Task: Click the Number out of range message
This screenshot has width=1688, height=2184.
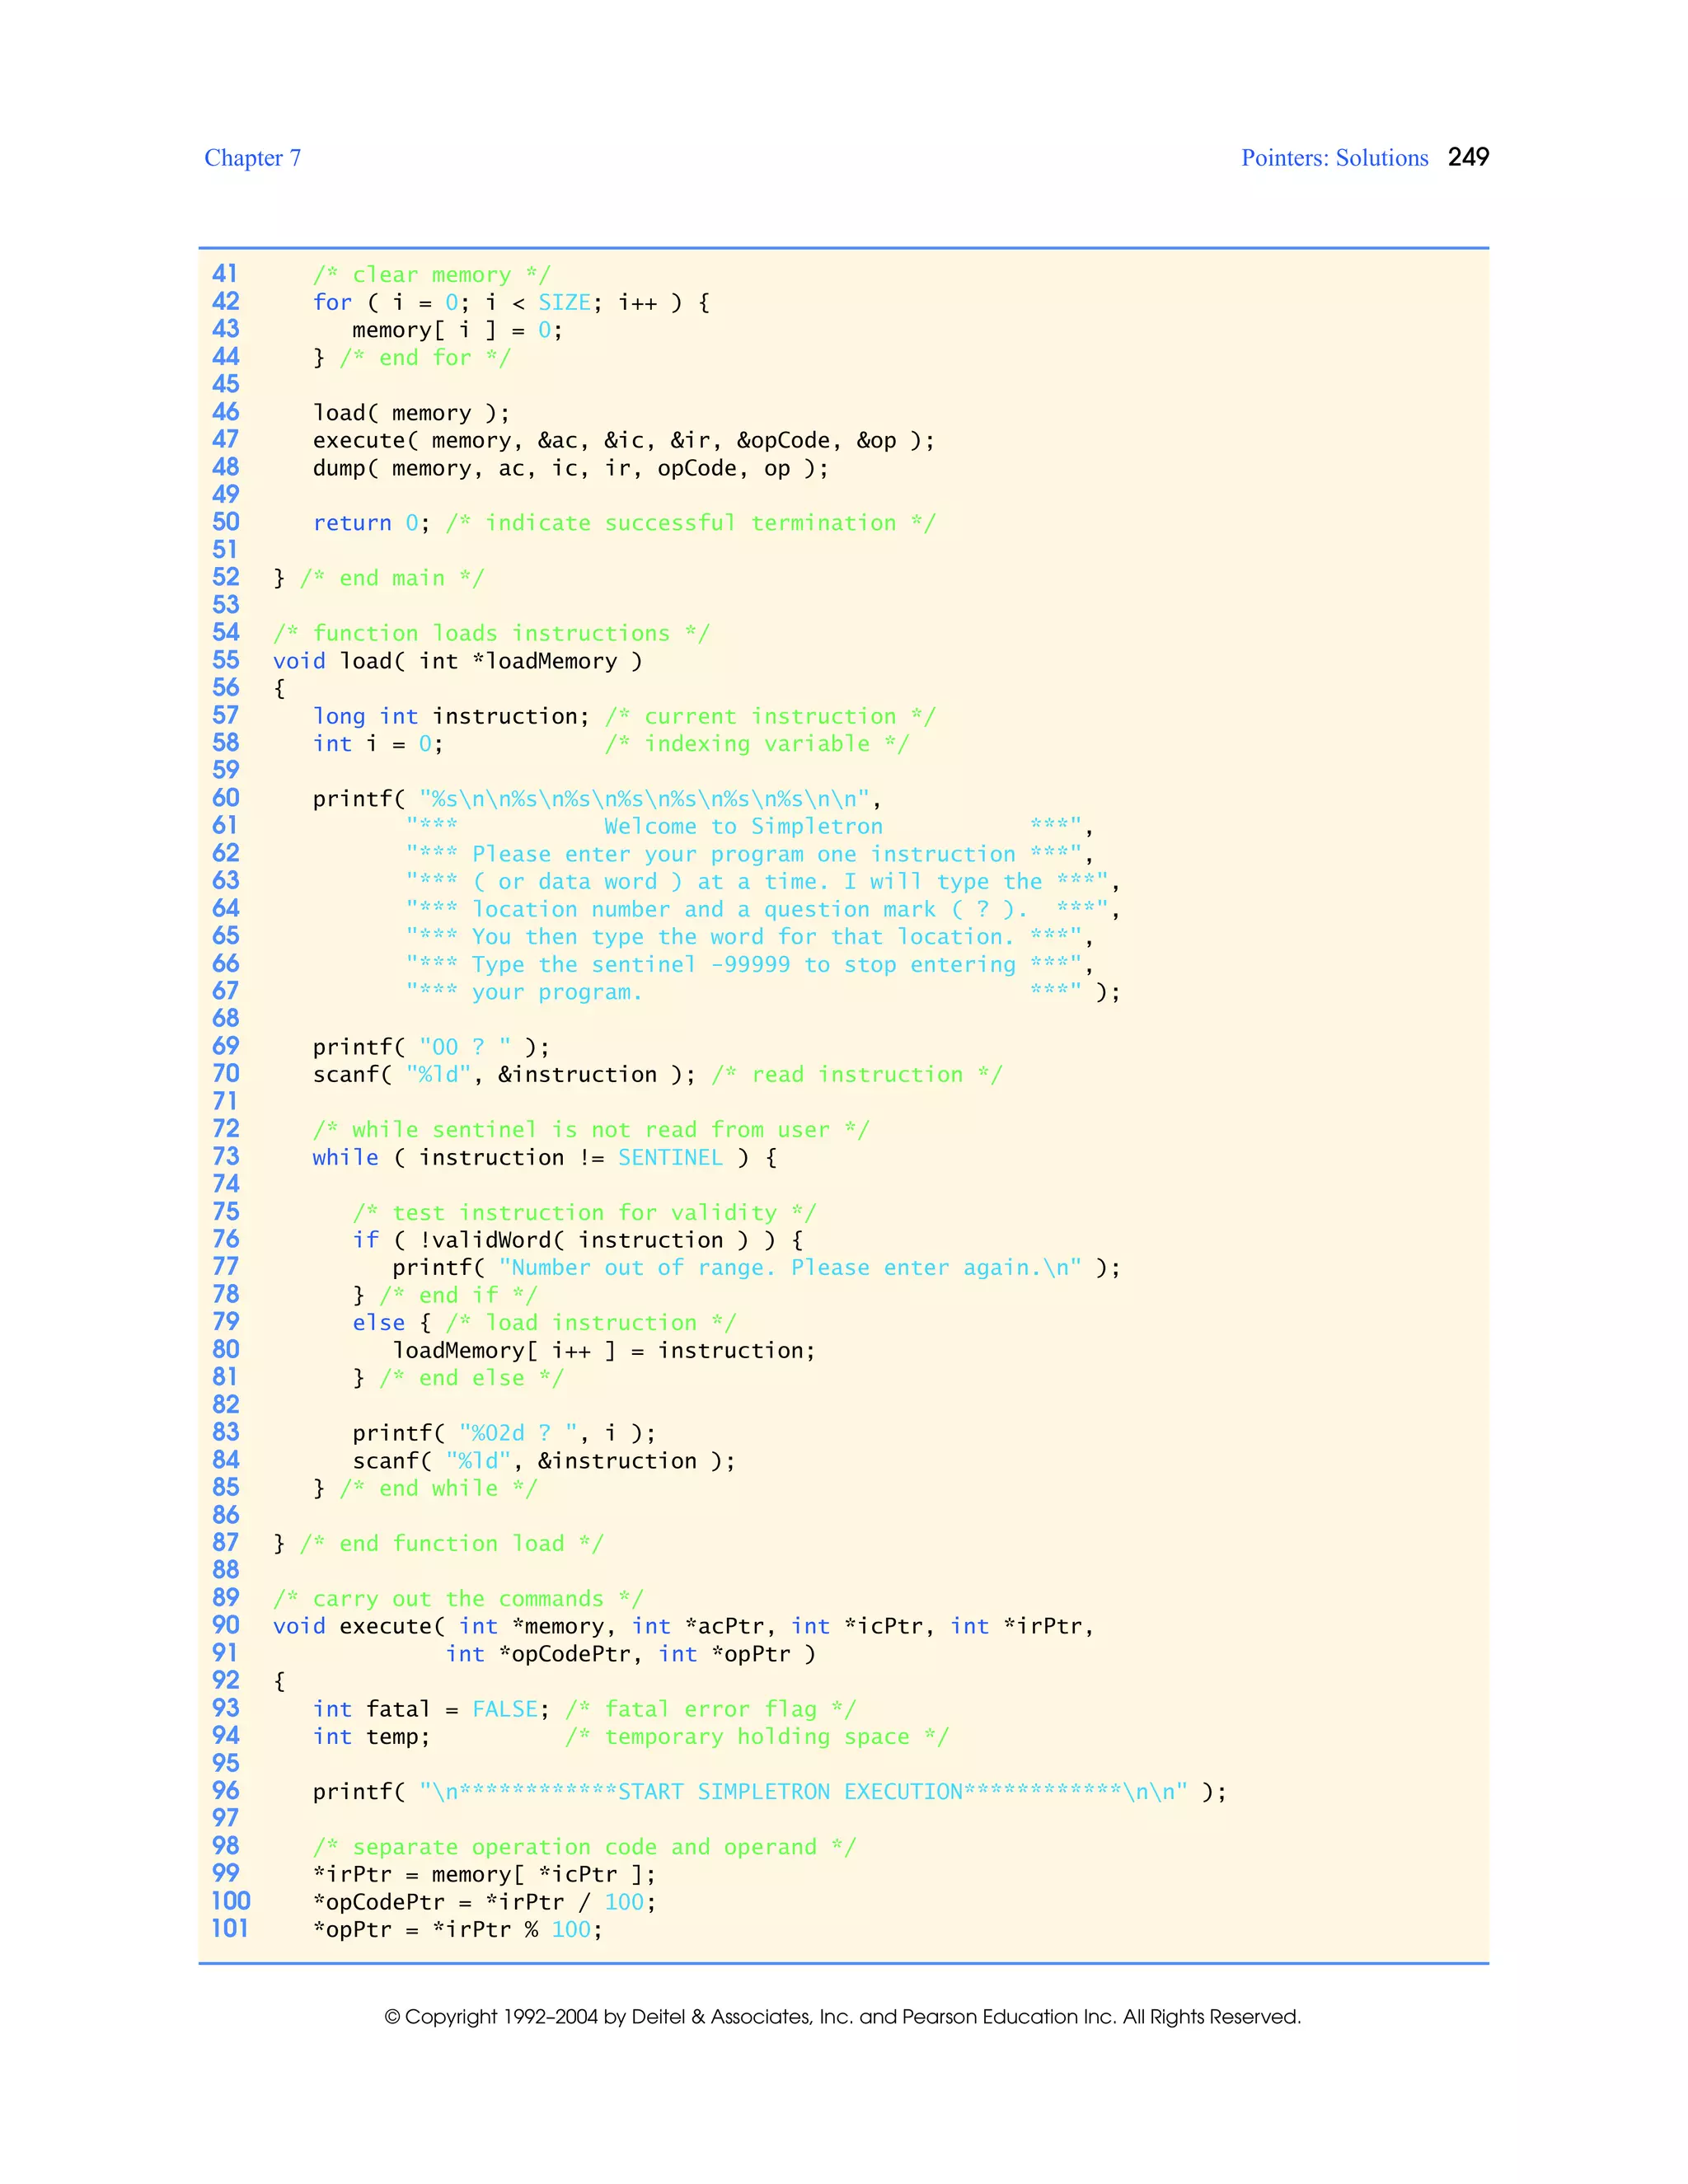Action: coord(789,1268)
